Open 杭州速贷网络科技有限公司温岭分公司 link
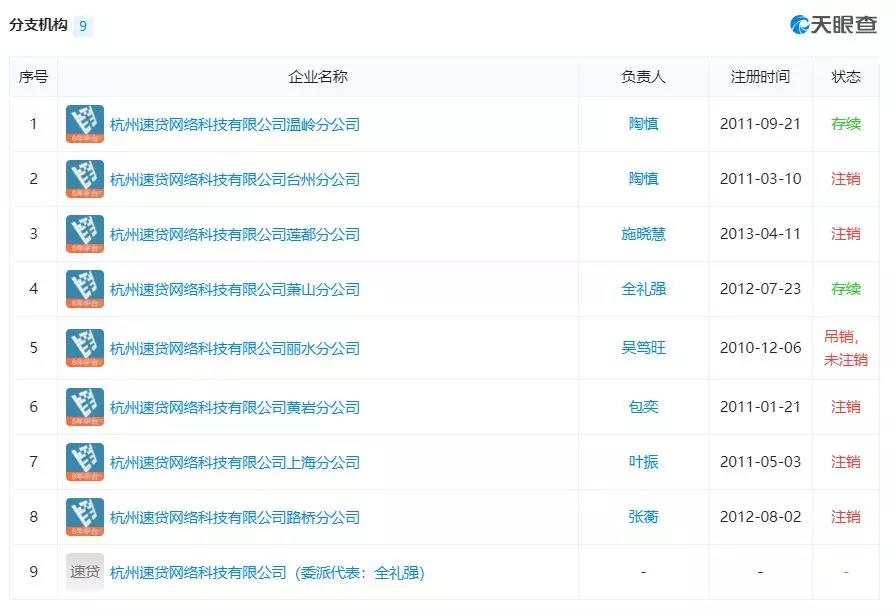This screenshot has width=896, height=614. pyautogui.click(x=235, y=124)
